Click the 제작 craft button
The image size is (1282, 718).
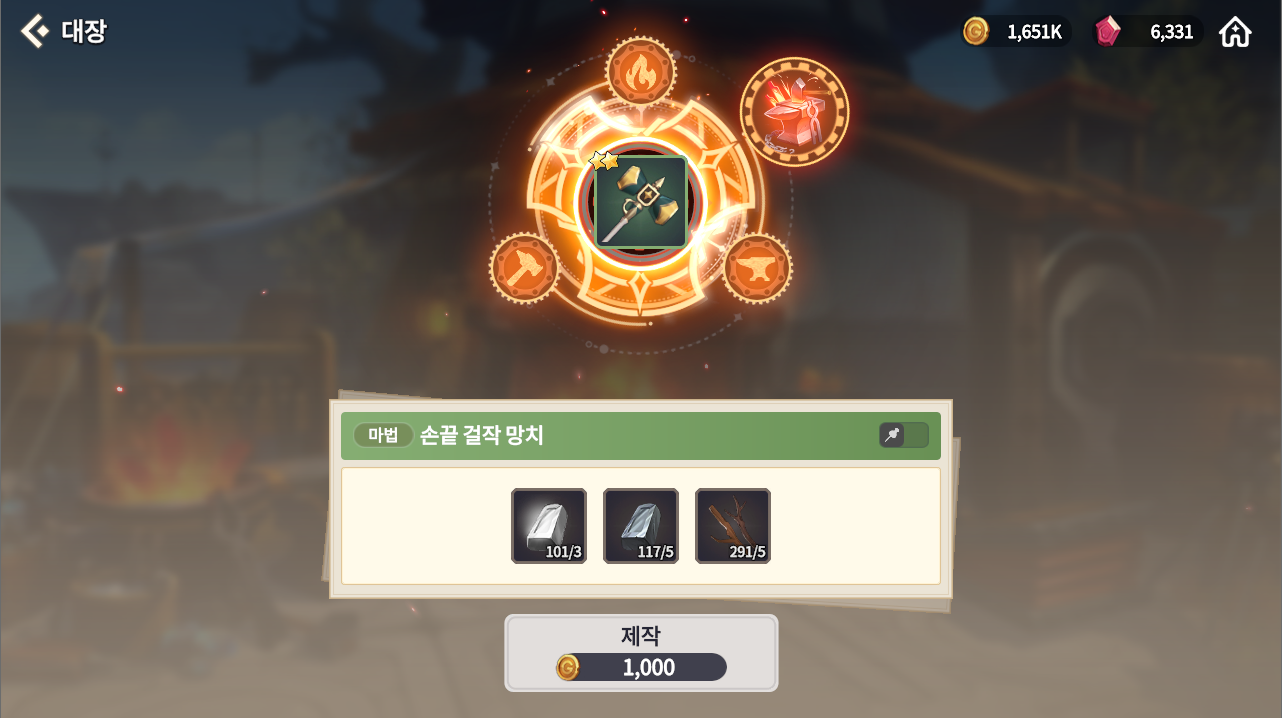[x=641, y=653]
